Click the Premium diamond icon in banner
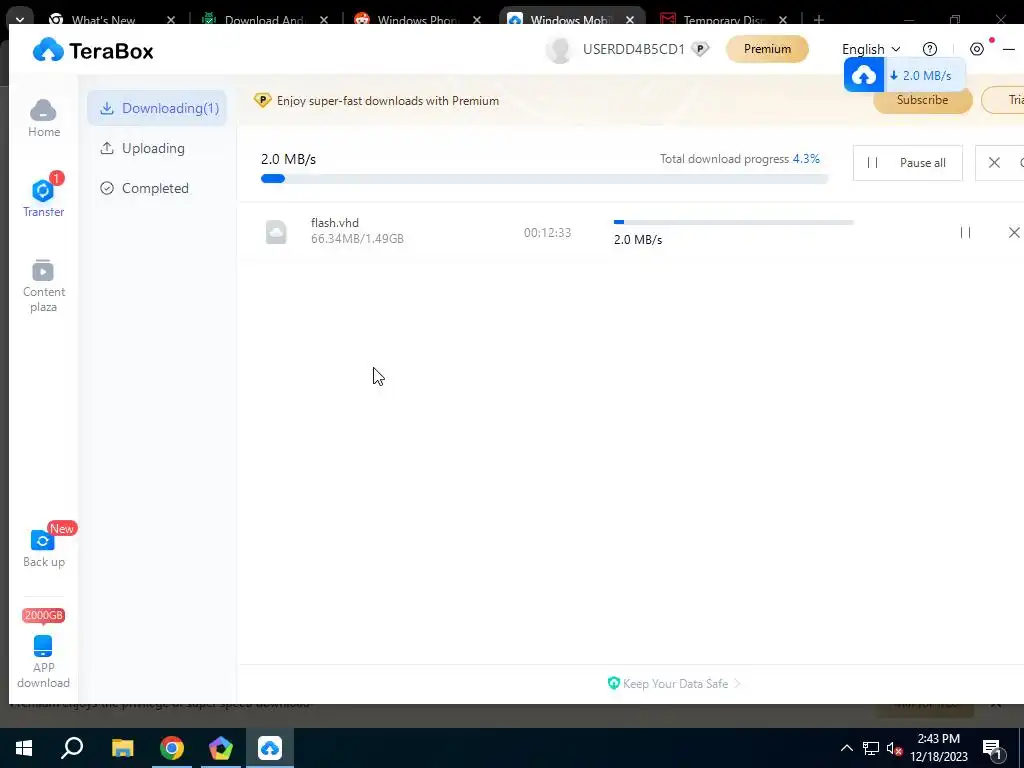This screenshot has height=768, width=1024. coord(263,101)
